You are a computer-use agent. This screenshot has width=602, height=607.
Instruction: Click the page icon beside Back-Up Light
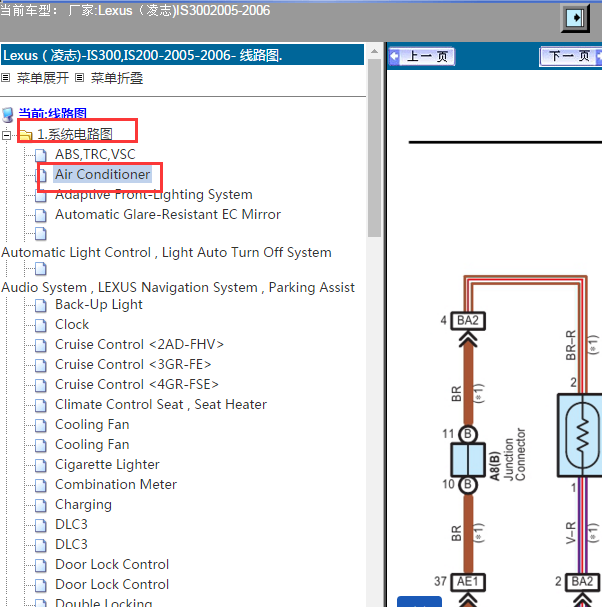coord(41,305)
